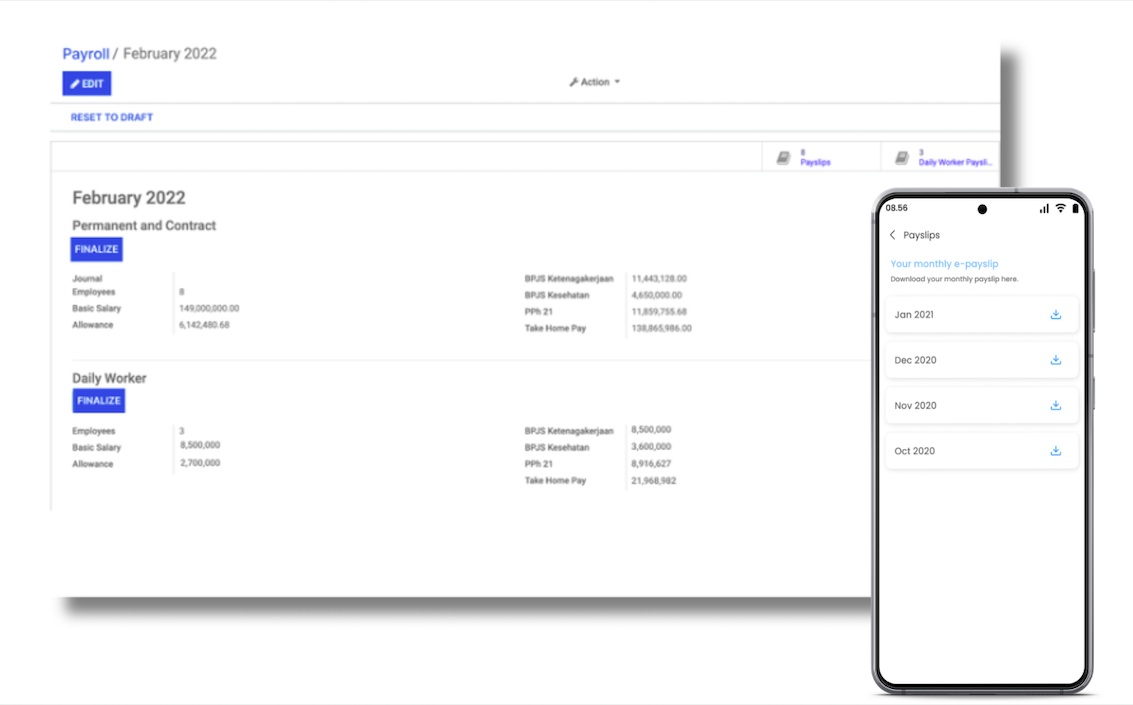Click the February 2022 breadcrumb text
Image resolution: width=1133 pixels, height=705 pixels.
coord(170,53)
